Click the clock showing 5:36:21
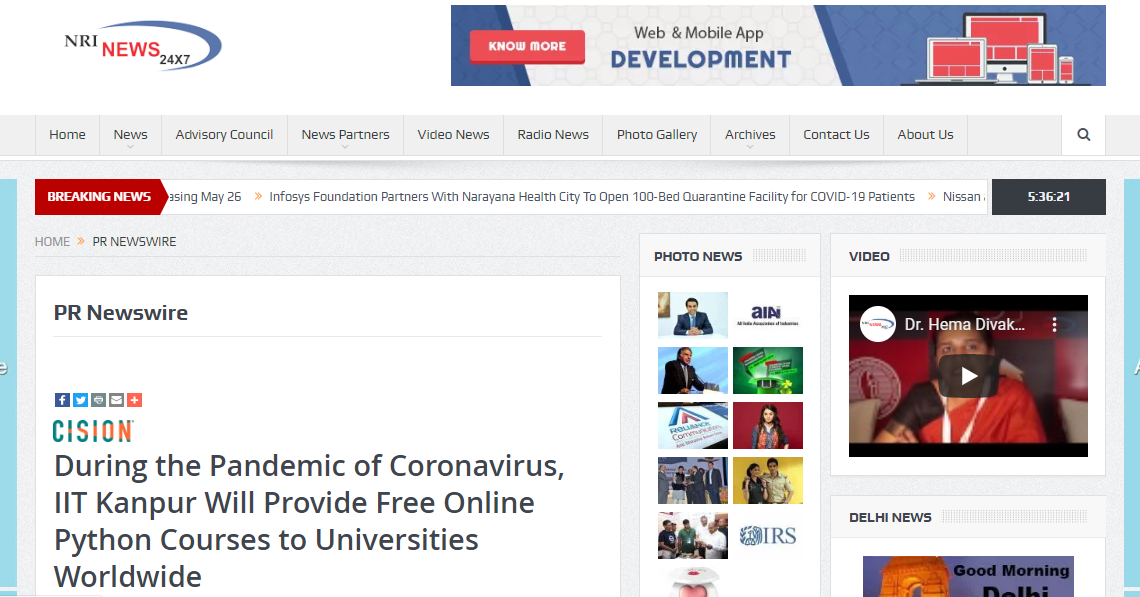Screen dimensions: 1140x597 tap(1048, 196)
